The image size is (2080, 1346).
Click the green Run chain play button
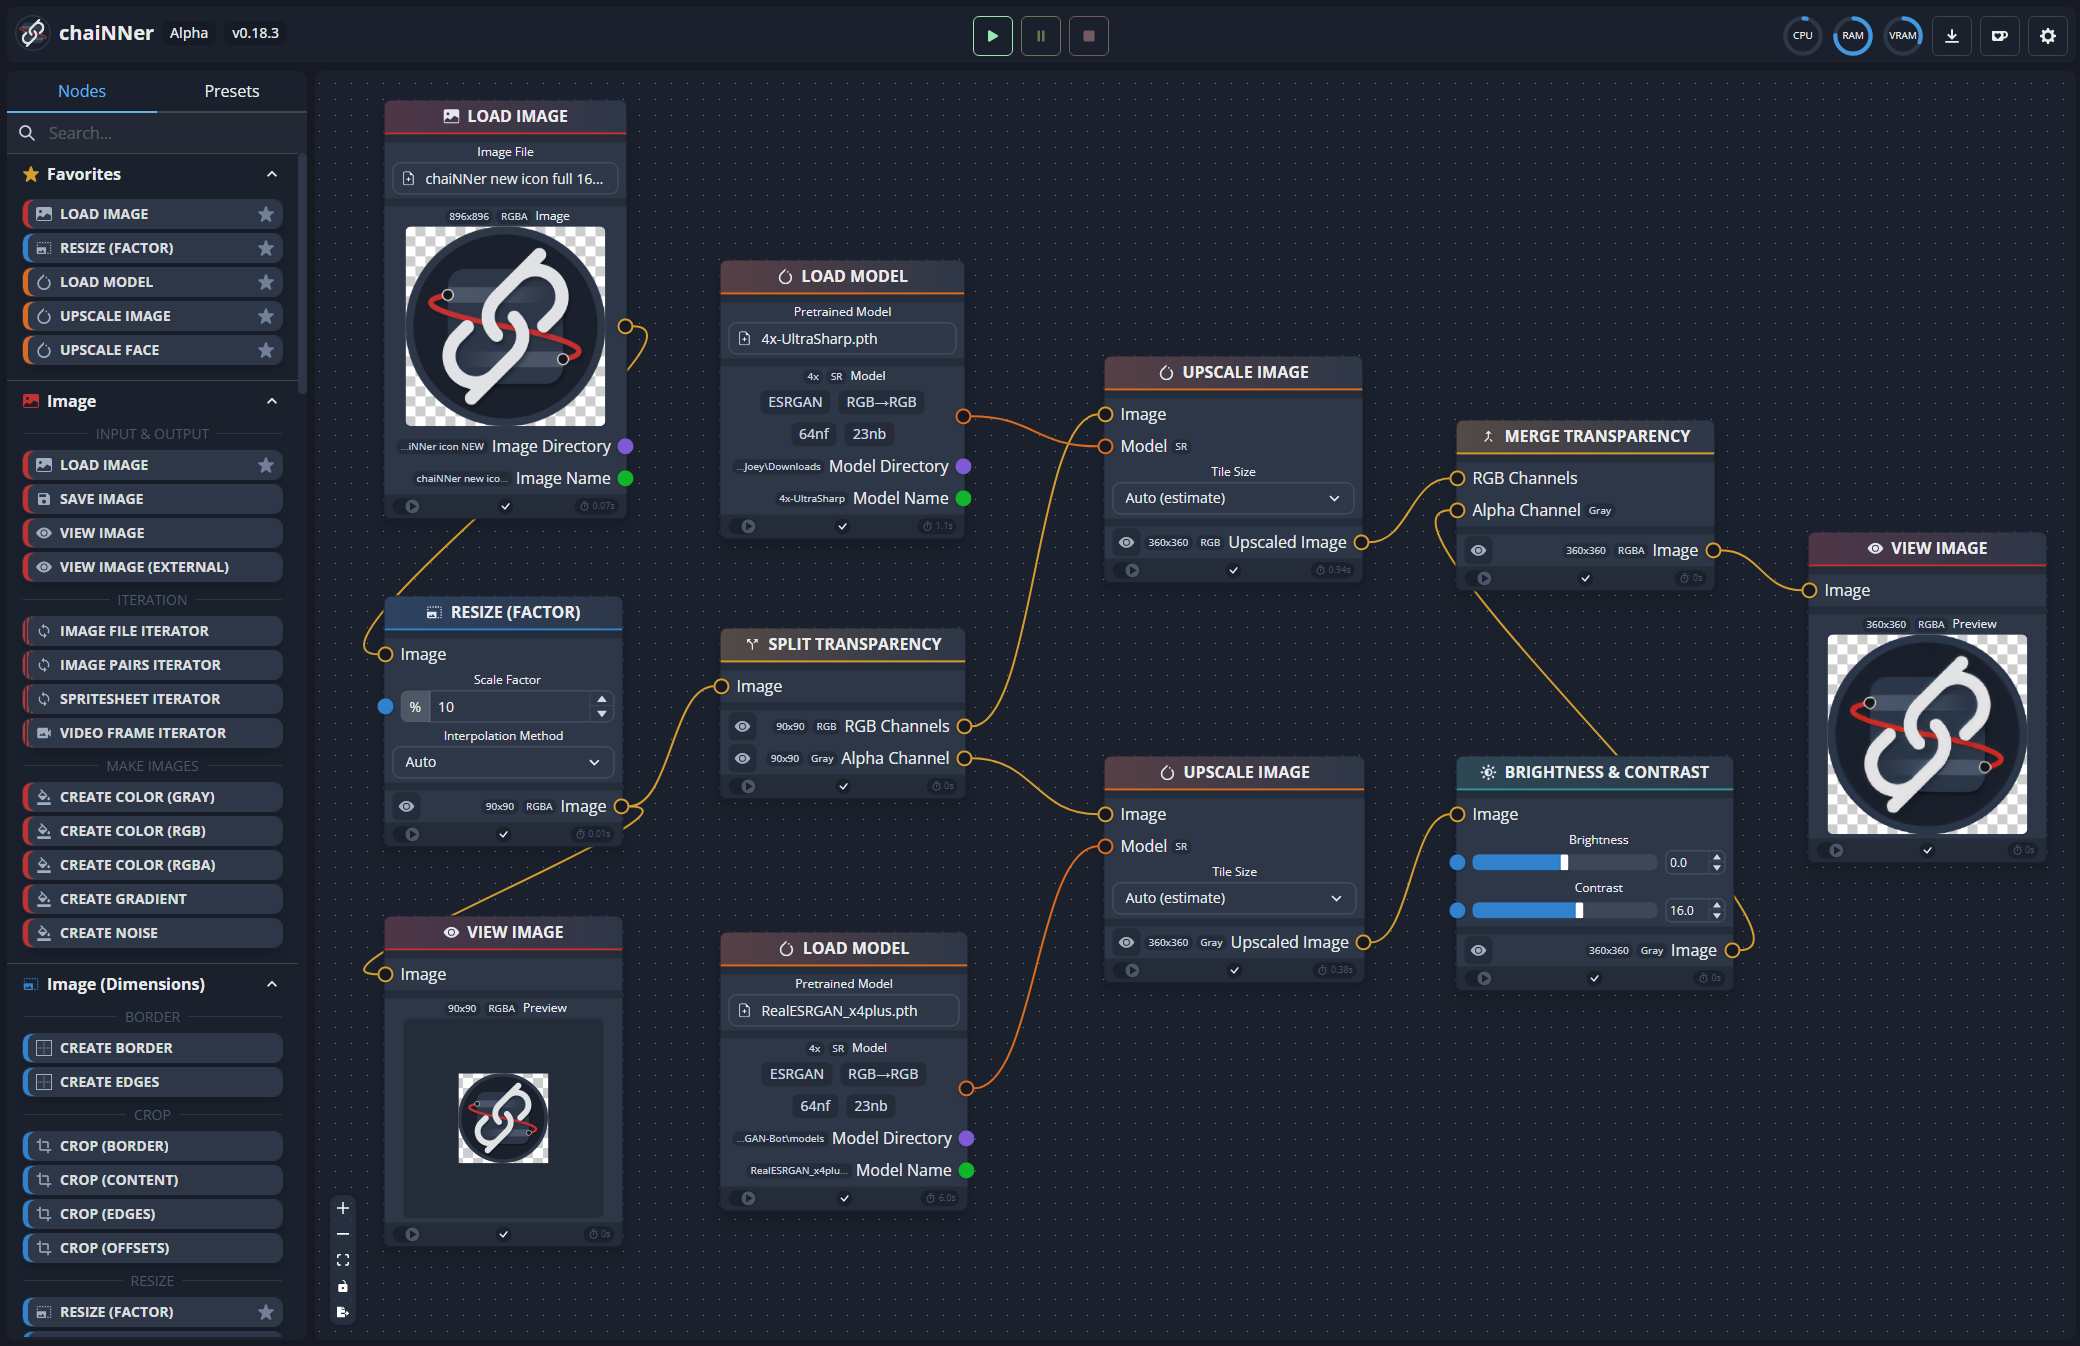(x=992, y=36)
